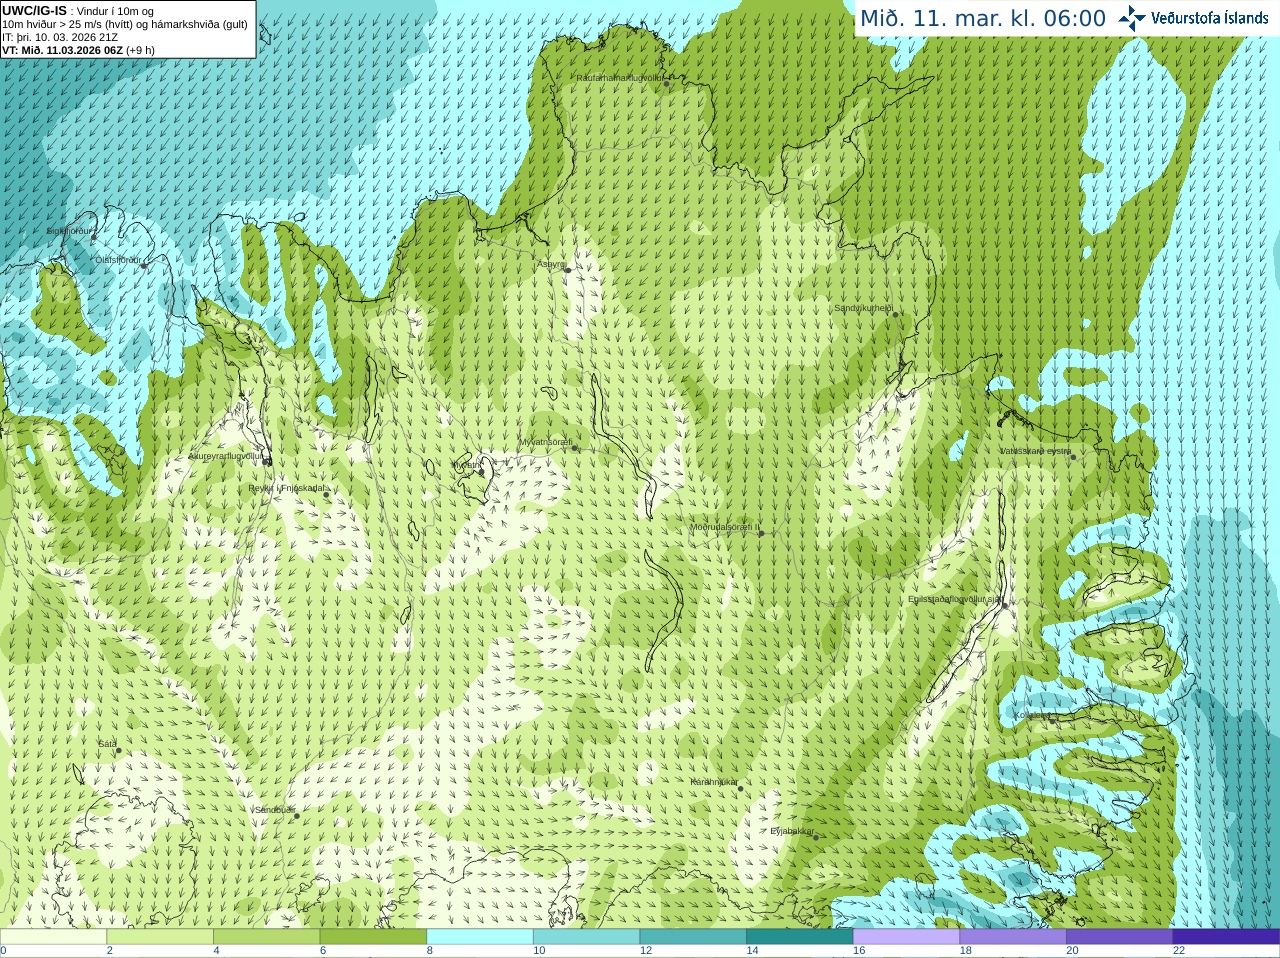Screen dimensions: 1280x958
Task: Select the Ásbyrgi station dot
Action: [x=568, y=270]
